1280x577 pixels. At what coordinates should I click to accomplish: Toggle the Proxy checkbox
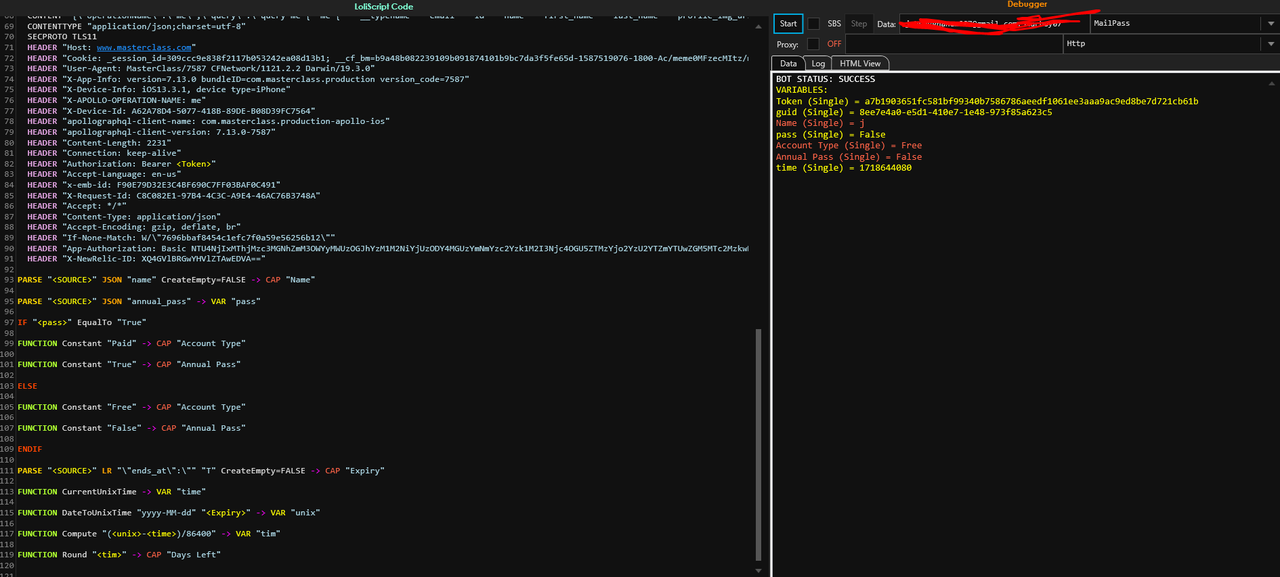(x=813, y=44)
